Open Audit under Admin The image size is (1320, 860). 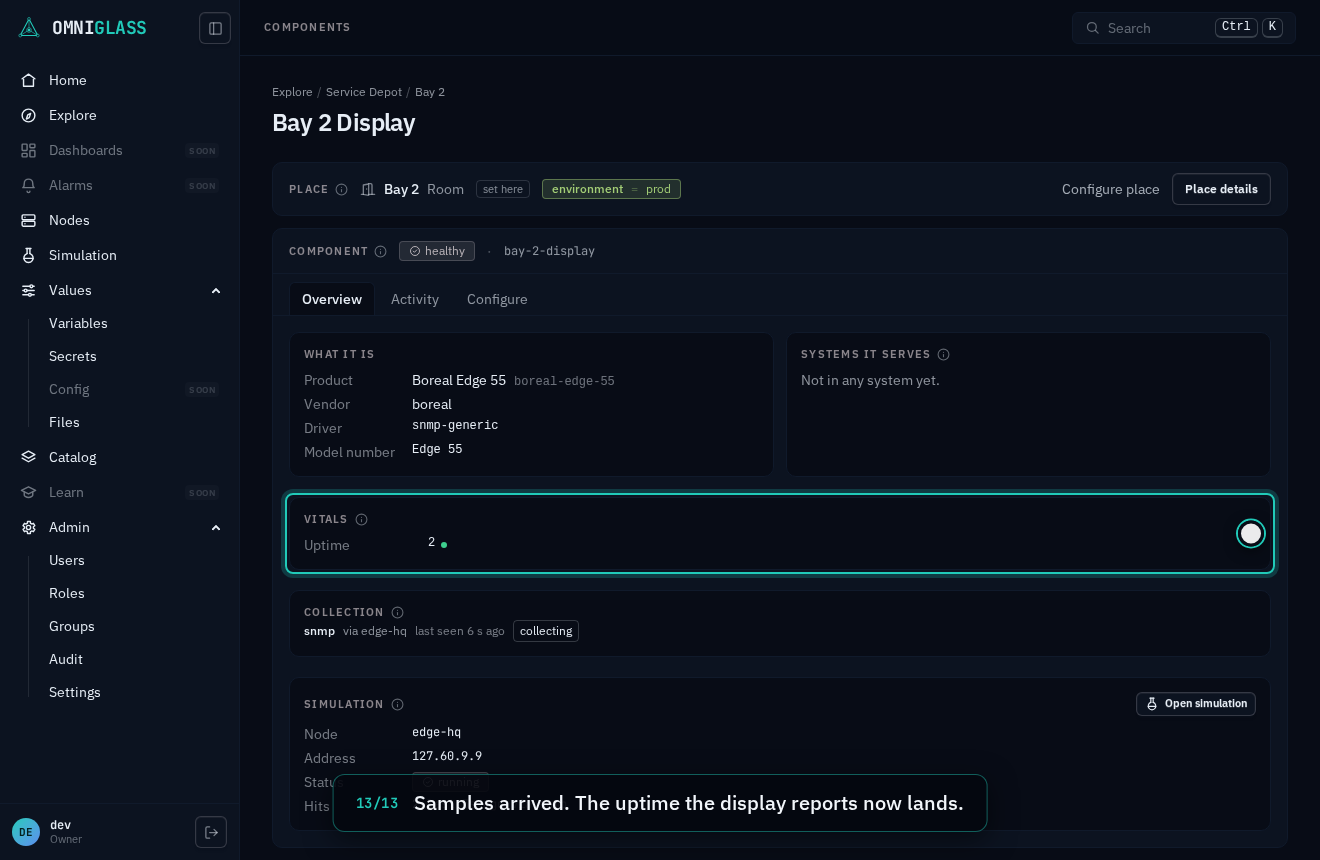(x=66, y=659)
